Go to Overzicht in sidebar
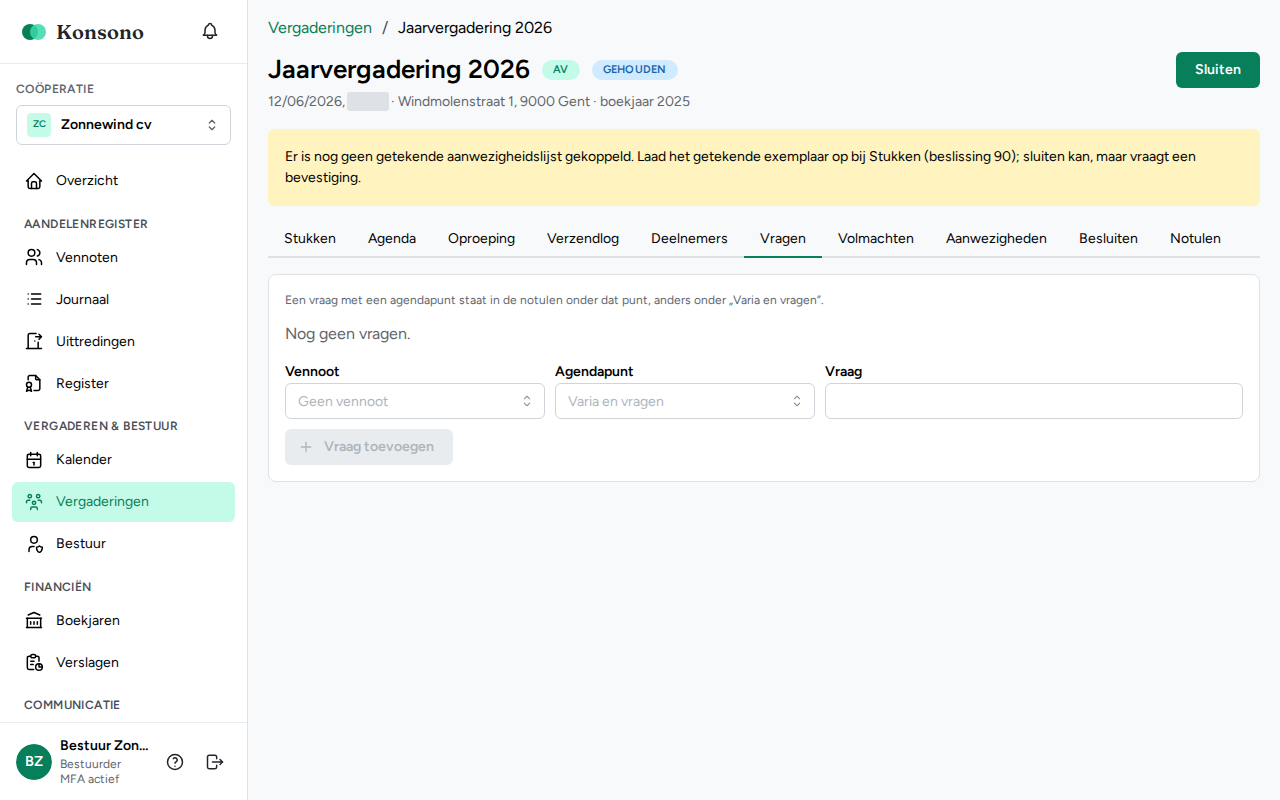Viewport: 1280px width, 800px height. pos(123,181)
